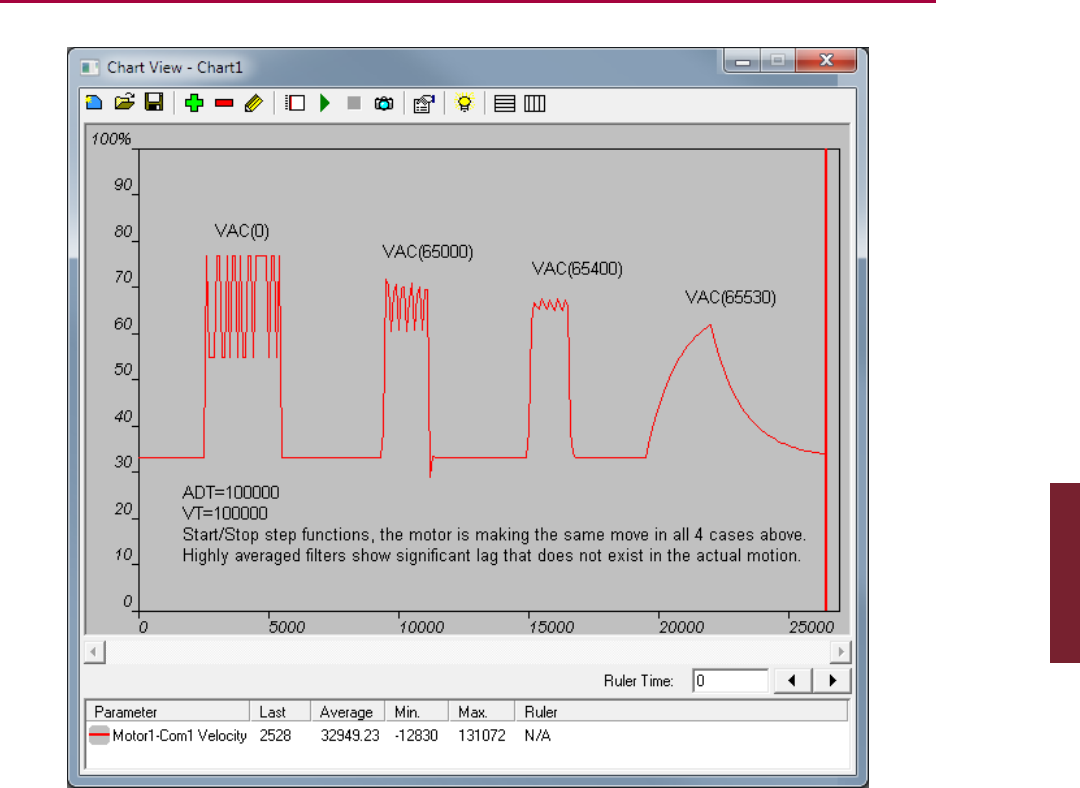The image size is (1080, 788).
Task: Click the Max. column header
Action: [481, 712]
